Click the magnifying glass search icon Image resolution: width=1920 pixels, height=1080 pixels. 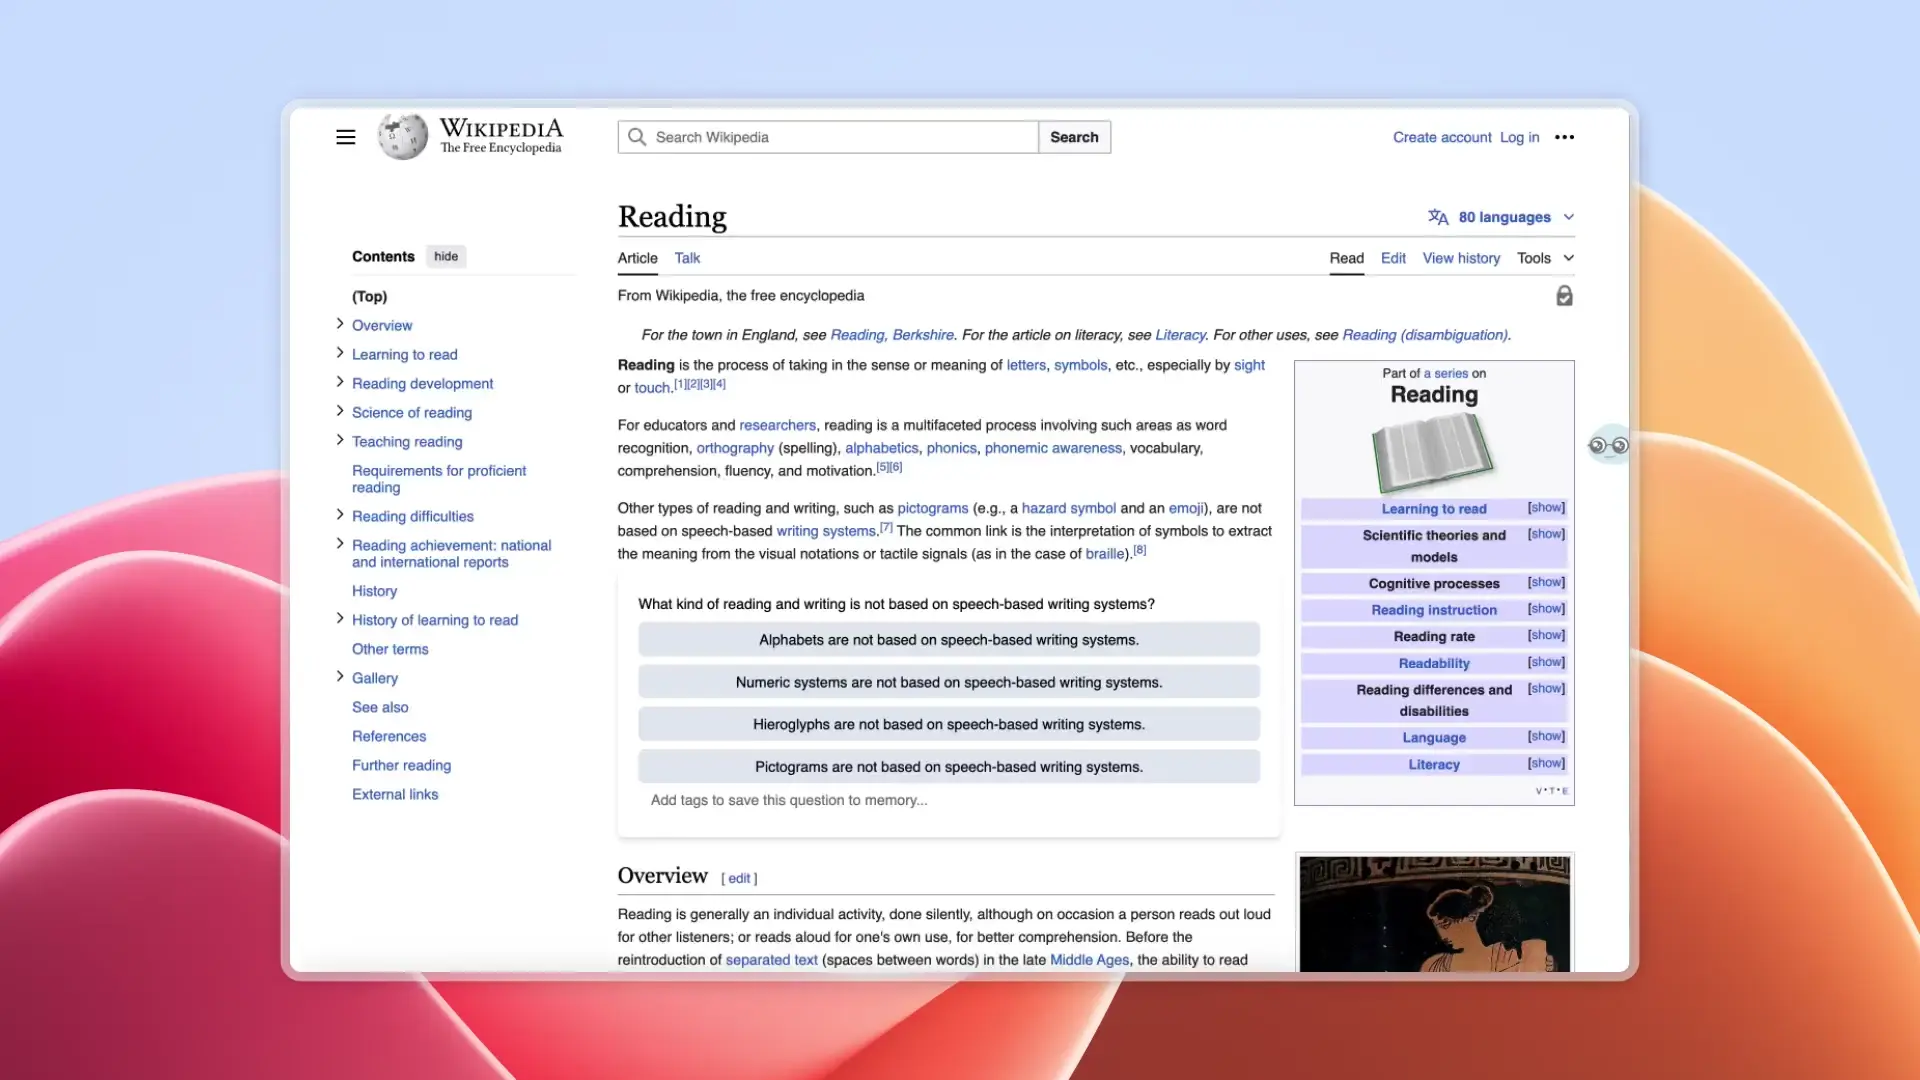(x=636, y=137)
